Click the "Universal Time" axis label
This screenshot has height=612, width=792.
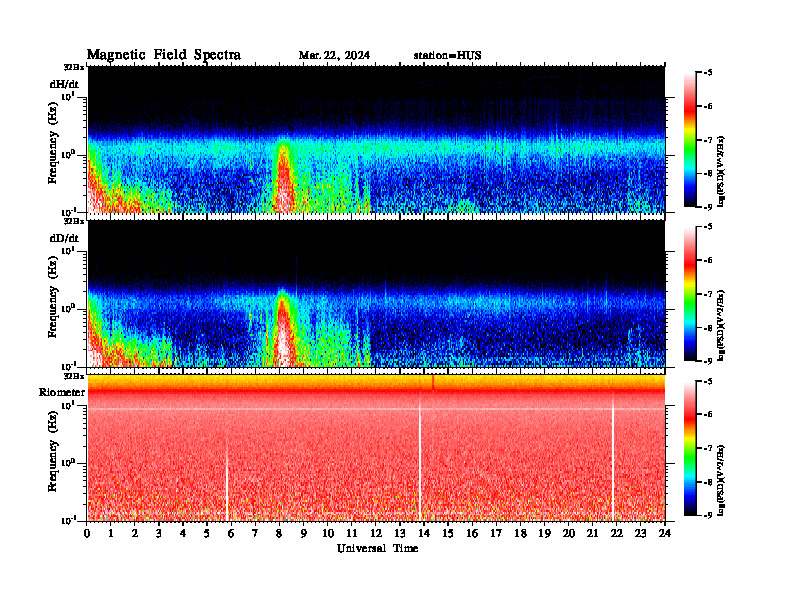point(377,548)
